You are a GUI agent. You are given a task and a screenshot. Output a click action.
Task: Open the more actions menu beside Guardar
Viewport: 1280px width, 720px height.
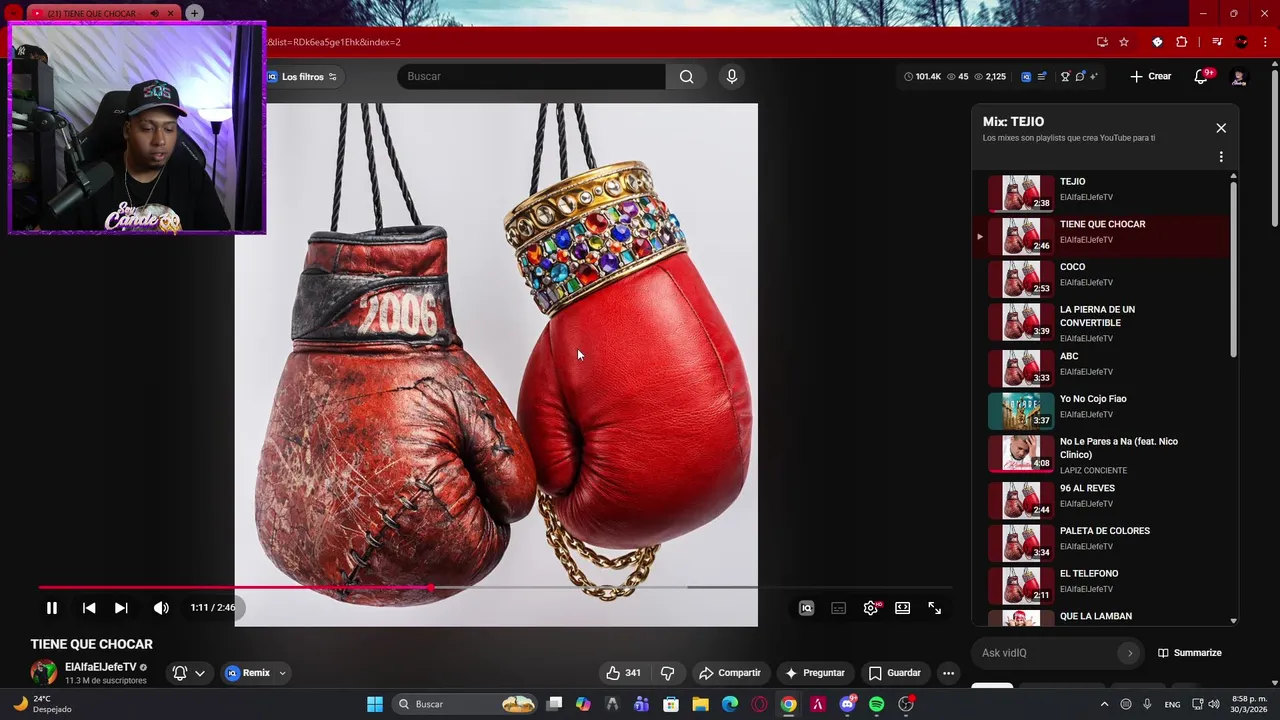(x=948, y=673)
